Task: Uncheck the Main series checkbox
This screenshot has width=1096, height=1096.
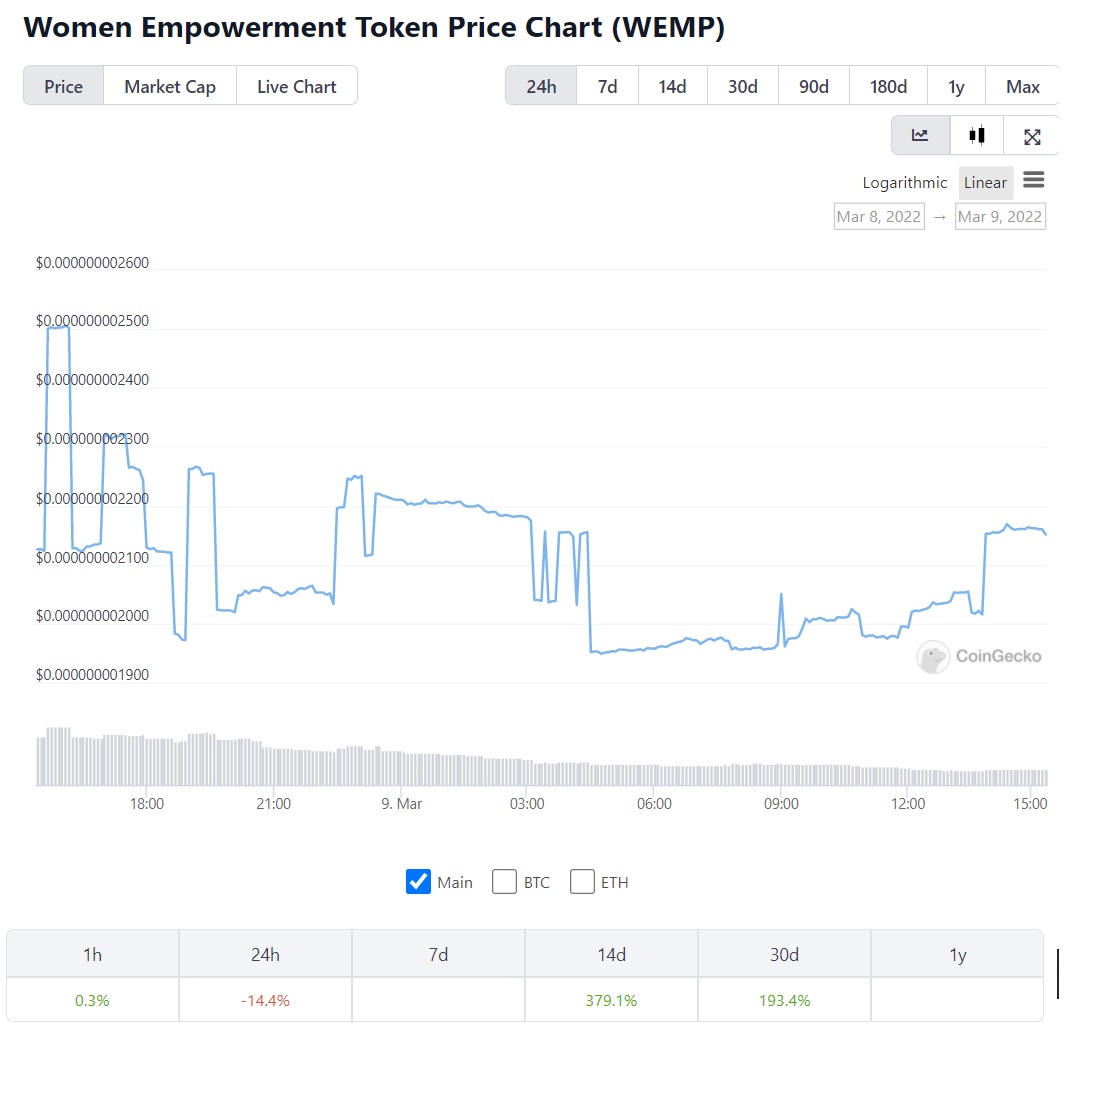Action: (418, 881)
